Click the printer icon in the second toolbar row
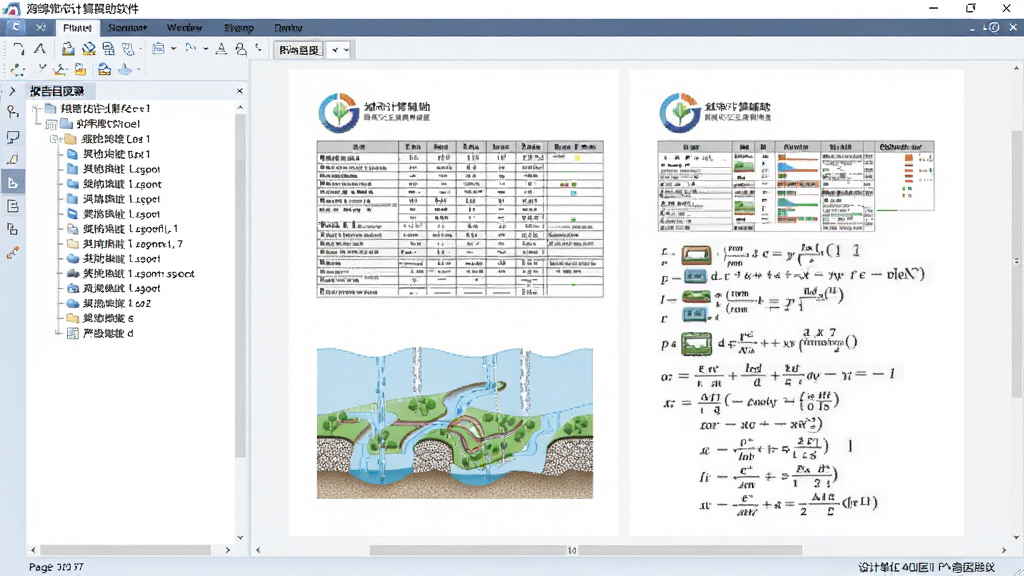1024x576 pixels. tap(104, 70)
